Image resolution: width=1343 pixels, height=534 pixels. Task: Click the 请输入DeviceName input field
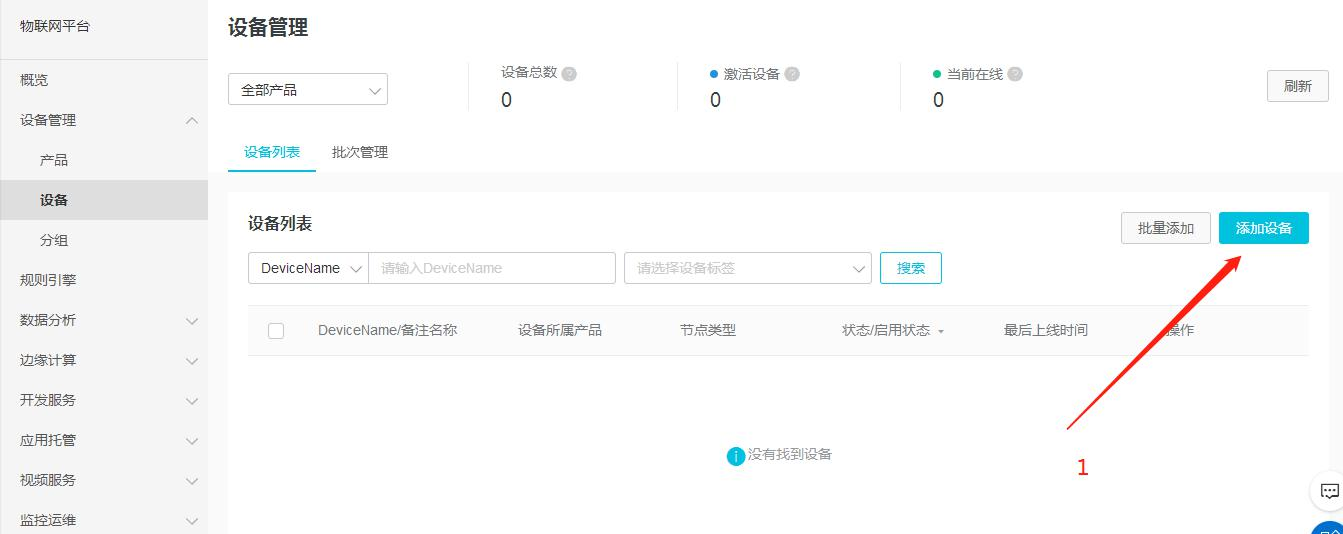point(491,268)
